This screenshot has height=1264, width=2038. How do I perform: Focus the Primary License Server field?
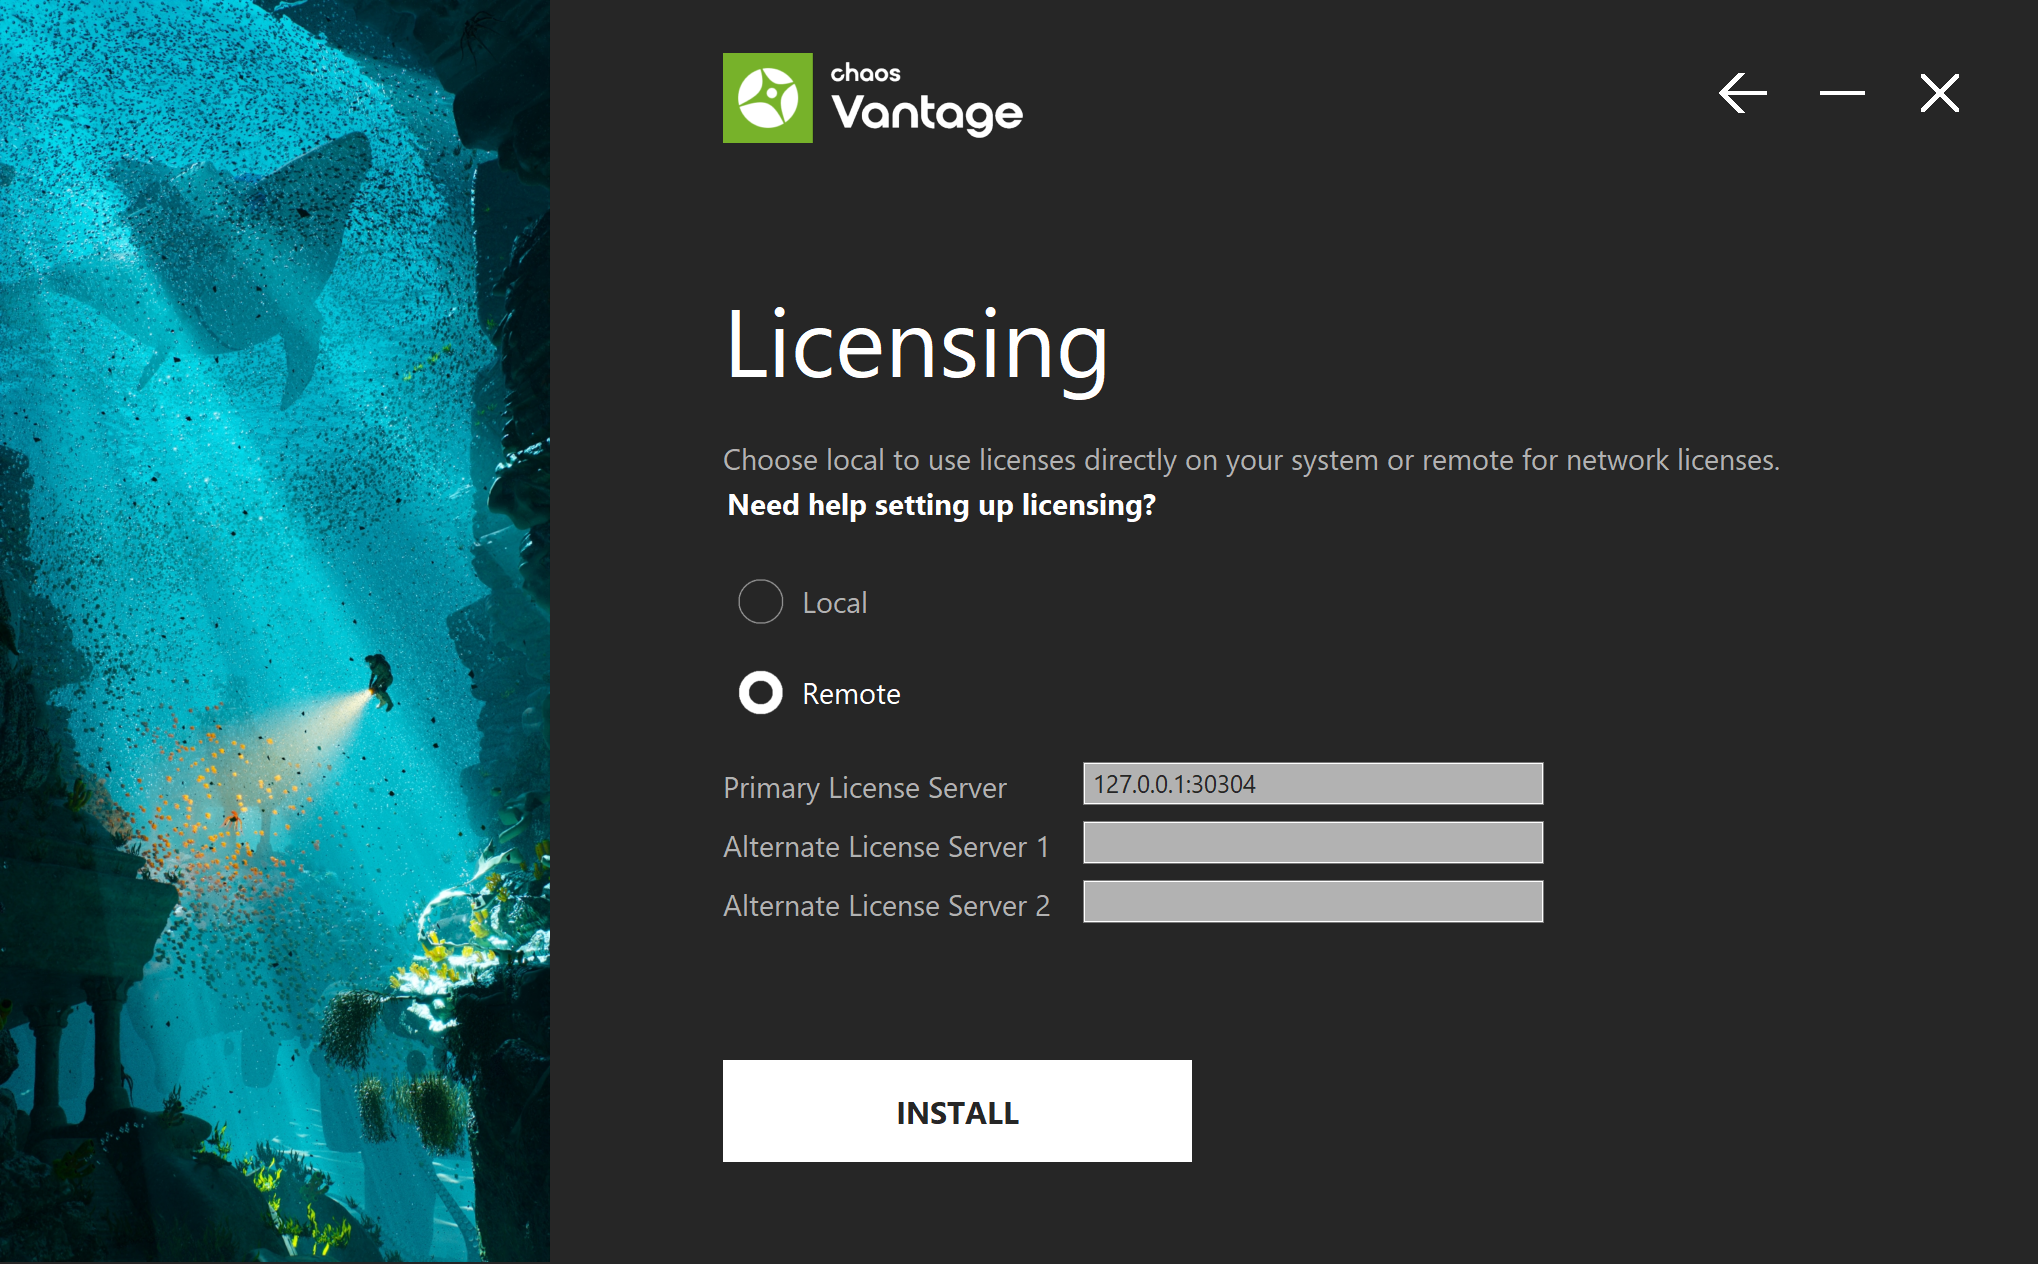(x=1313, y=784)
